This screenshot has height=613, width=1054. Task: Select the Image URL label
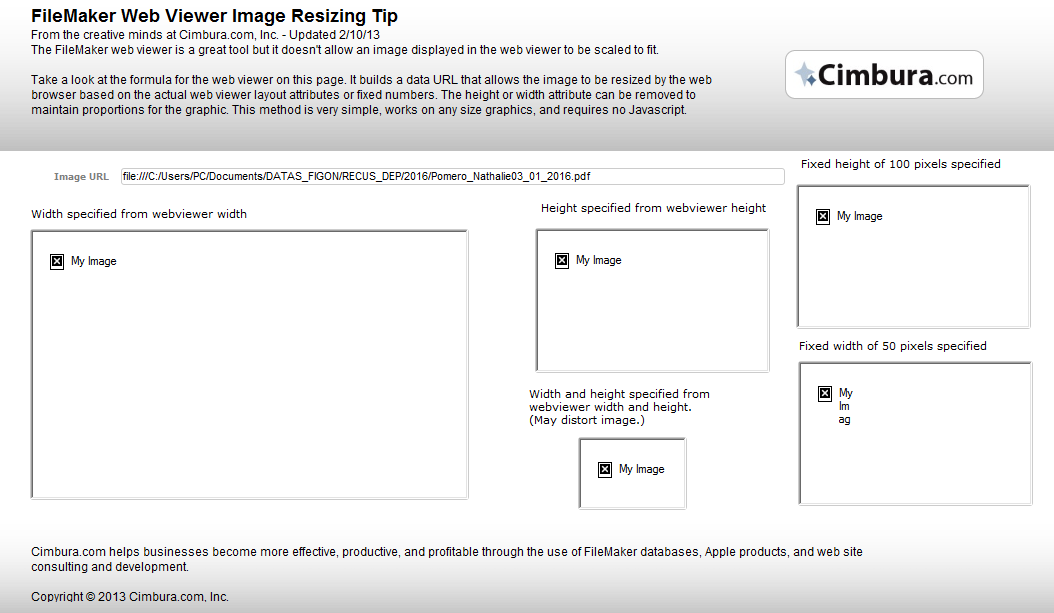81,177
